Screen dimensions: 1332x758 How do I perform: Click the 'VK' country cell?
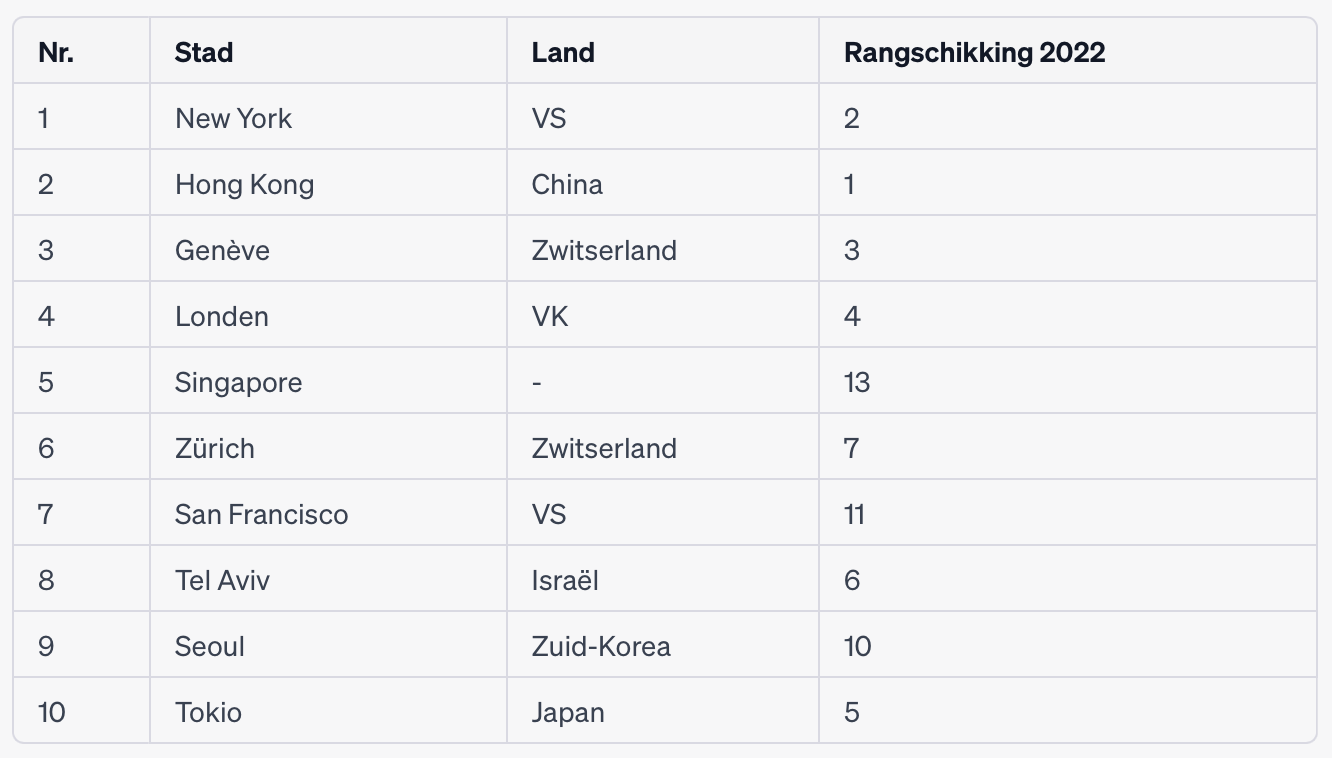pos(550,316)
